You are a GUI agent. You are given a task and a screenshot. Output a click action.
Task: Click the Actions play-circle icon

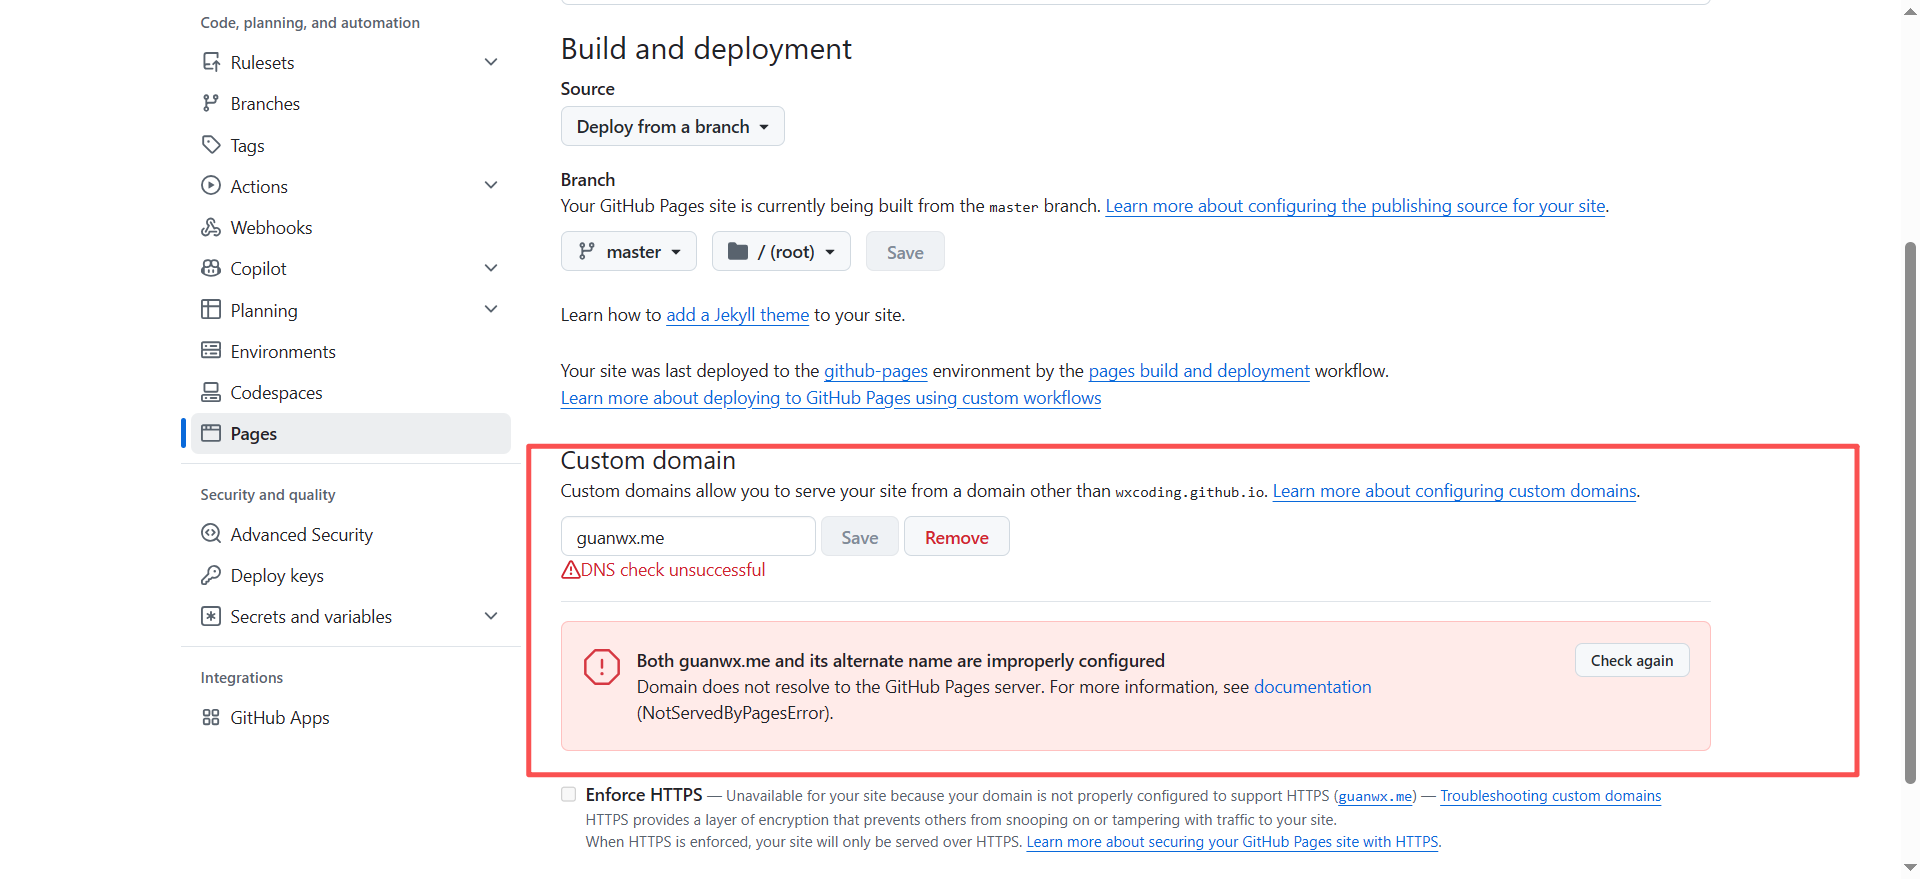(x=211, y=186)
